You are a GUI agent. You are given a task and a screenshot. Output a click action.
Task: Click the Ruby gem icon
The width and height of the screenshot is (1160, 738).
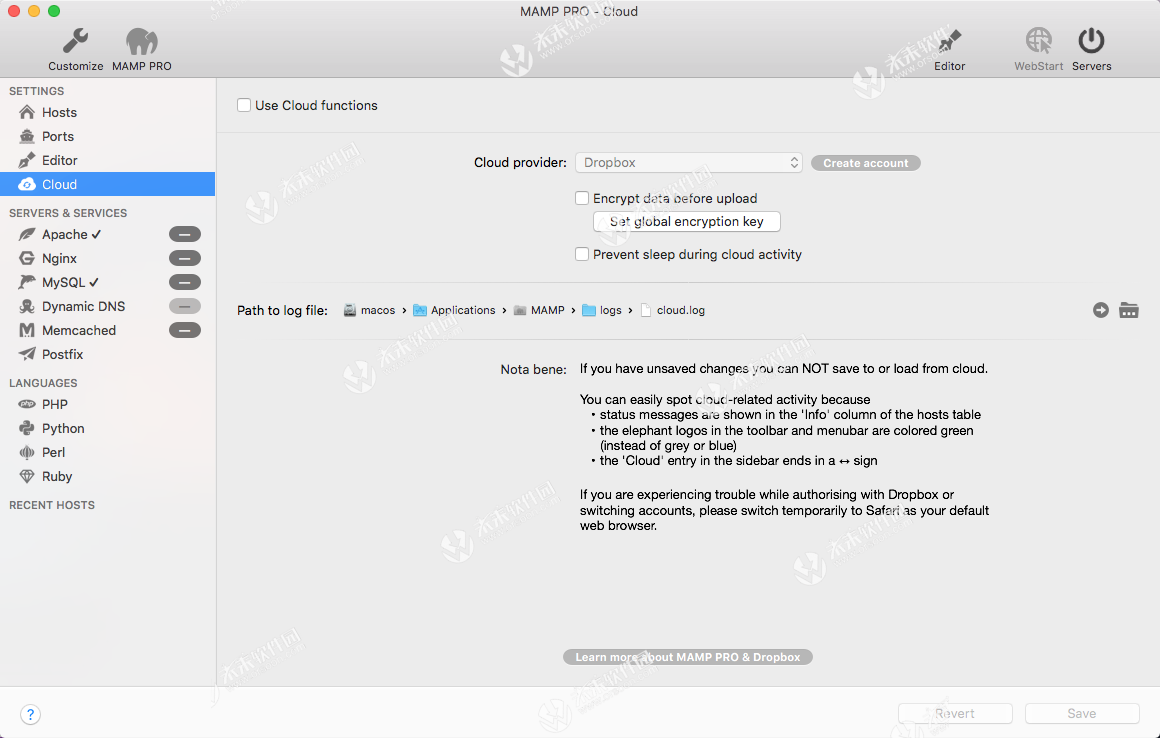(x=27, y=476)
